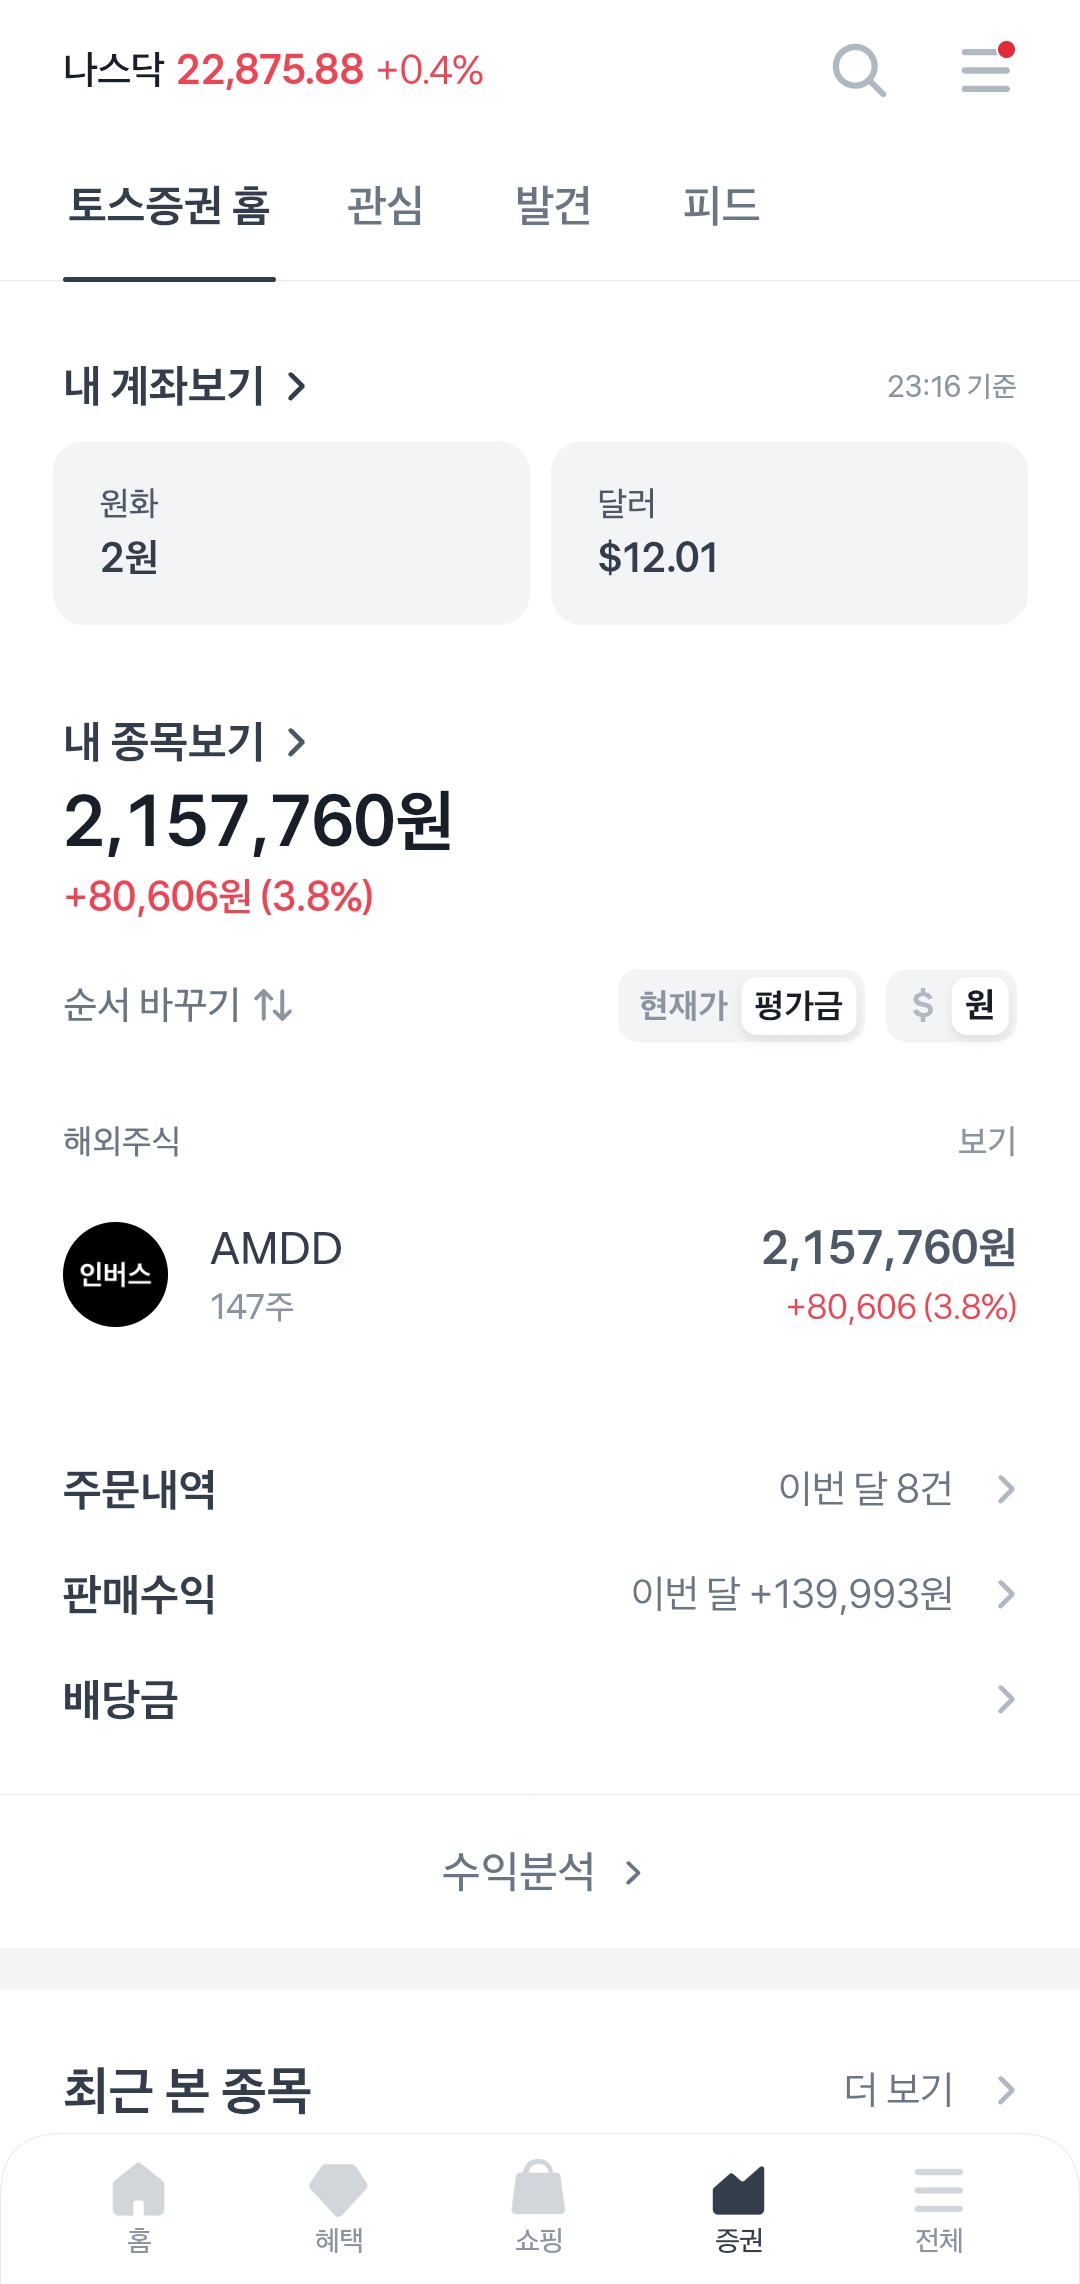The image size is (1080, 2284).
Task: Switch currency to dollar ($)
Action: pyautogui.click(x=922, y=1005)
